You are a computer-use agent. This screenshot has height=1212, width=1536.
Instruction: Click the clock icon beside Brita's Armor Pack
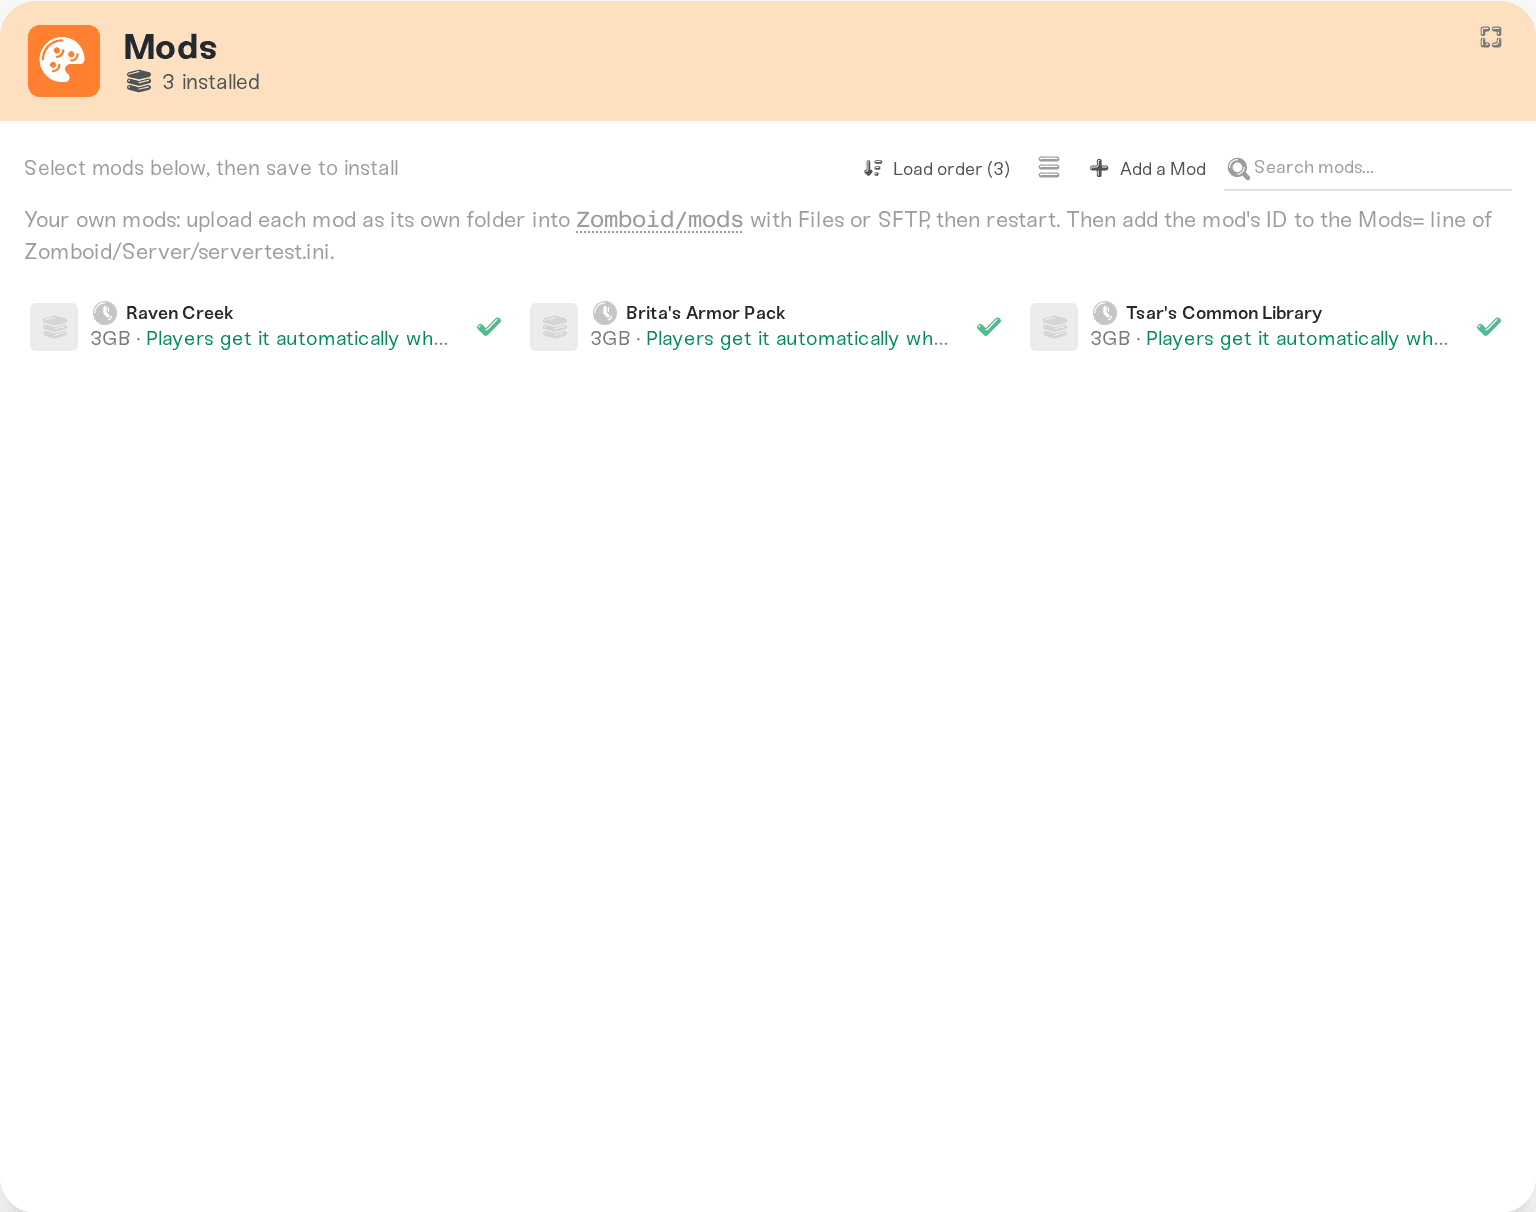click(x=605, y=313)
